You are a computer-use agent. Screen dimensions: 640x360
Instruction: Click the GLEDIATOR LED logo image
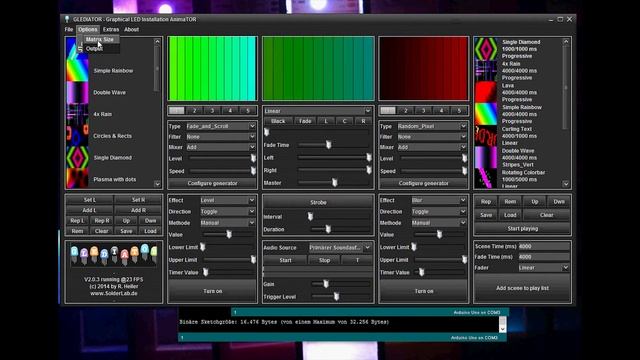pyautogui.click(x=114, y=255)
